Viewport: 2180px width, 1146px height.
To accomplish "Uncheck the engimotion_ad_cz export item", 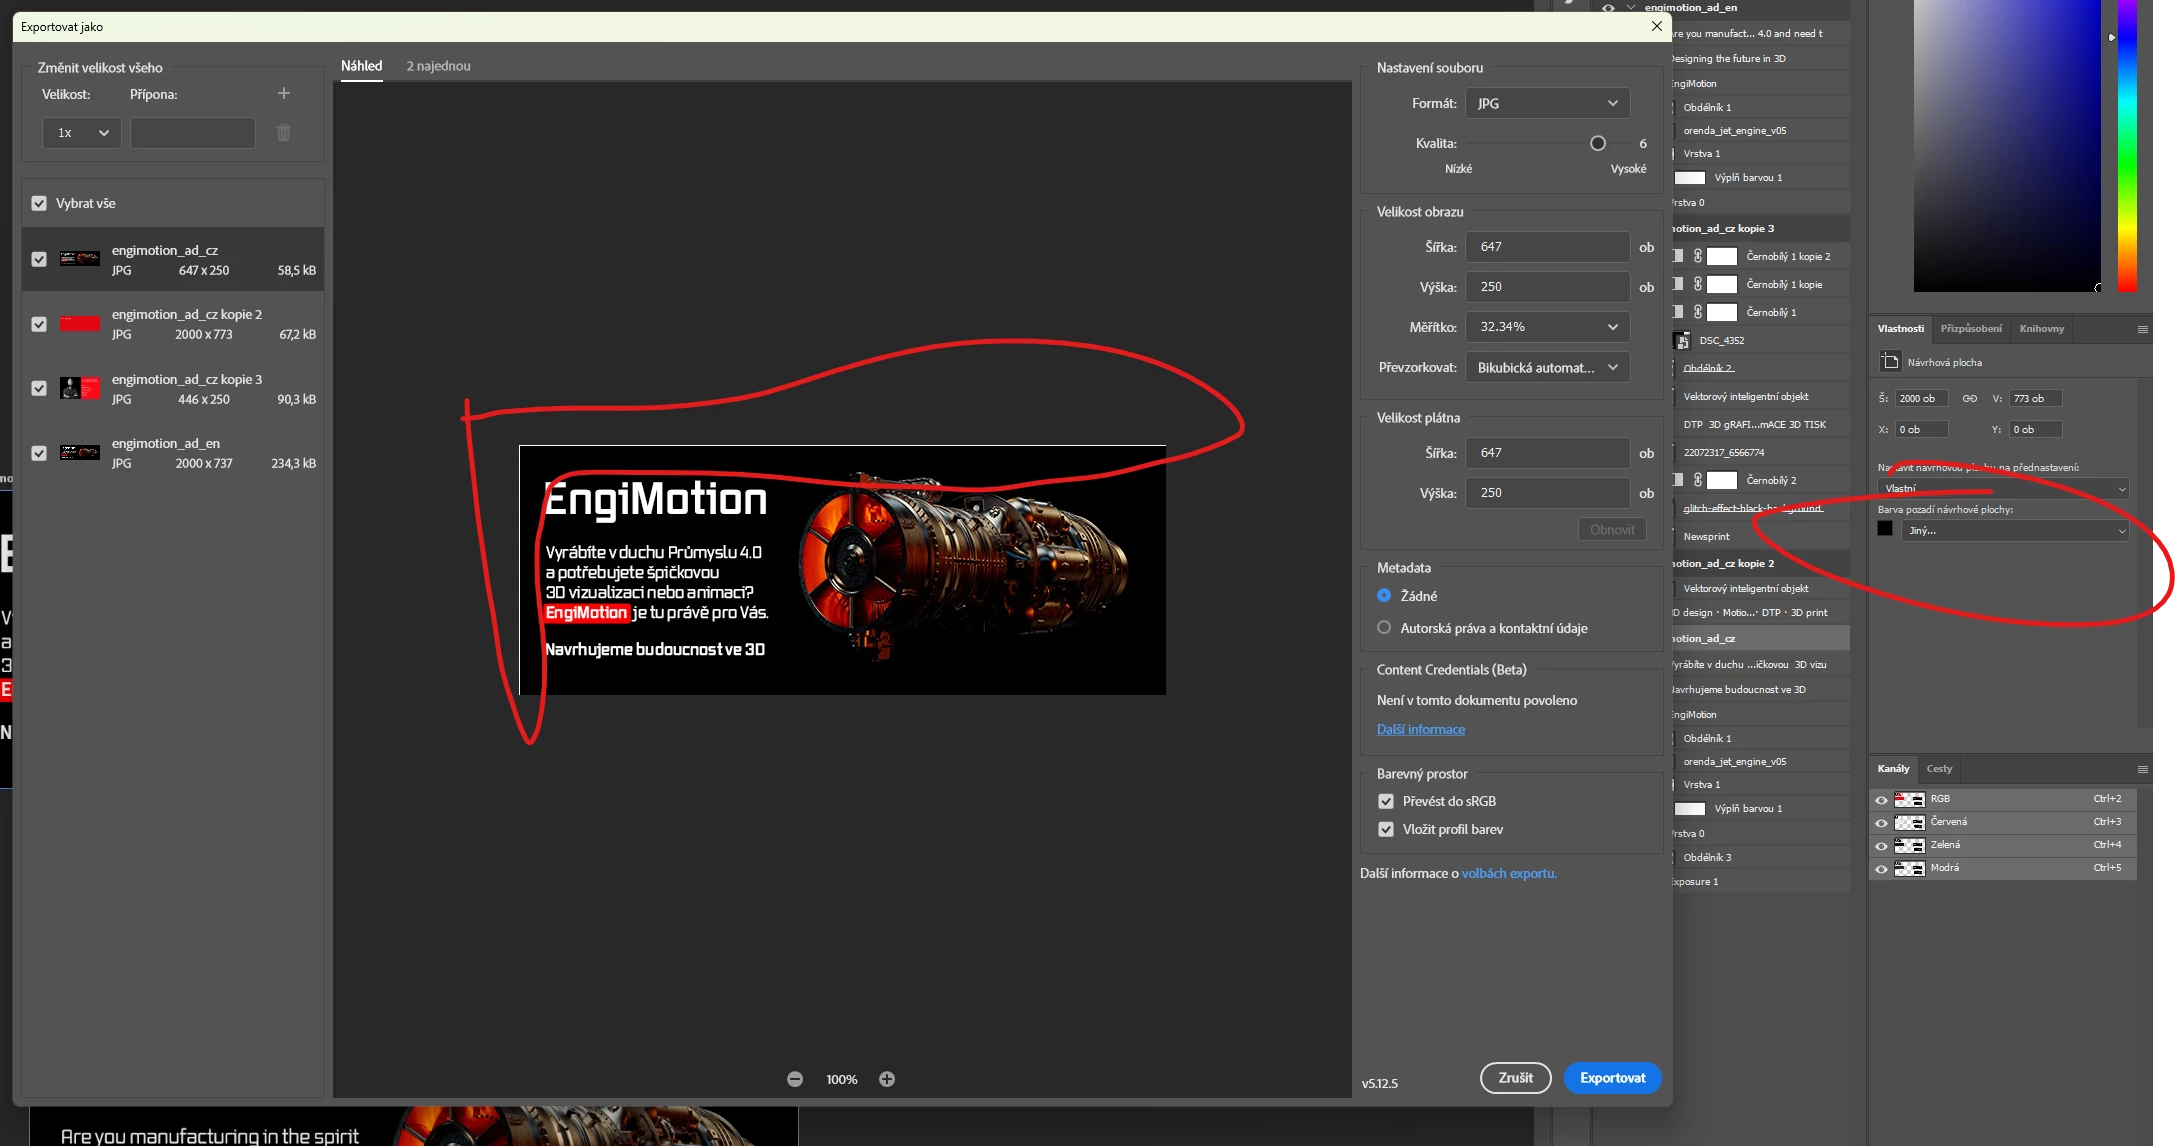I will (39, 259).
